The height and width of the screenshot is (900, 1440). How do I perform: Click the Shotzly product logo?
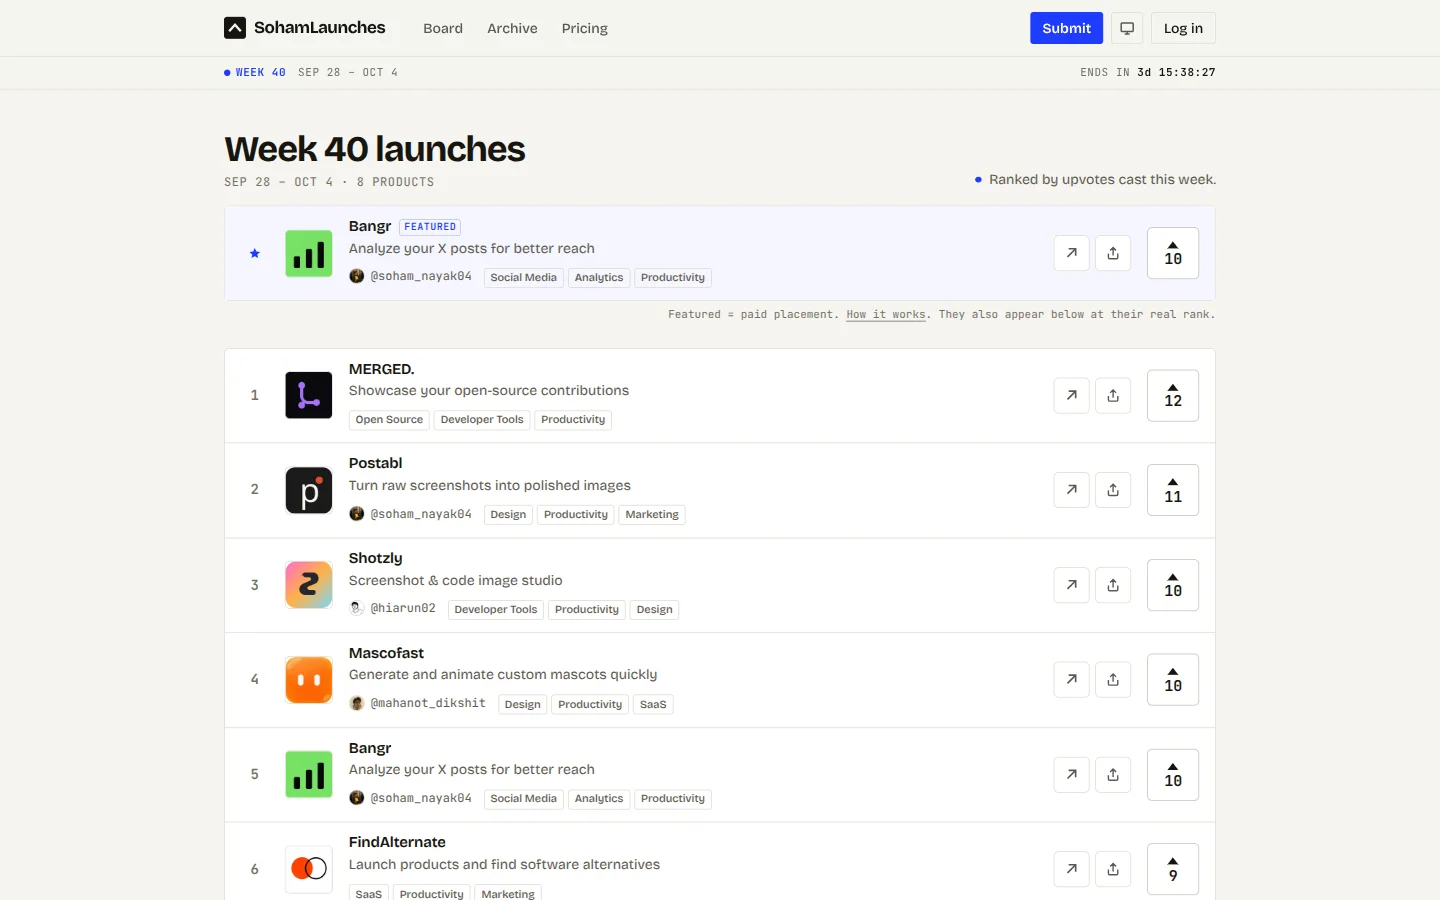click(309, 585)
